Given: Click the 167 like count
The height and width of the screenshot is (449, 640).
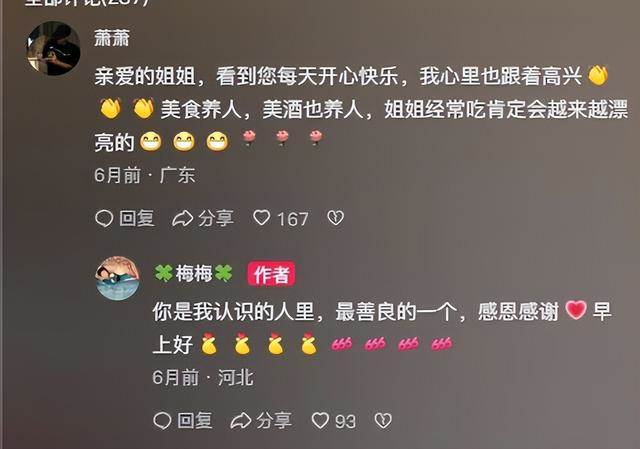Looking at the screenshot, I should click(x=293, y=219).
